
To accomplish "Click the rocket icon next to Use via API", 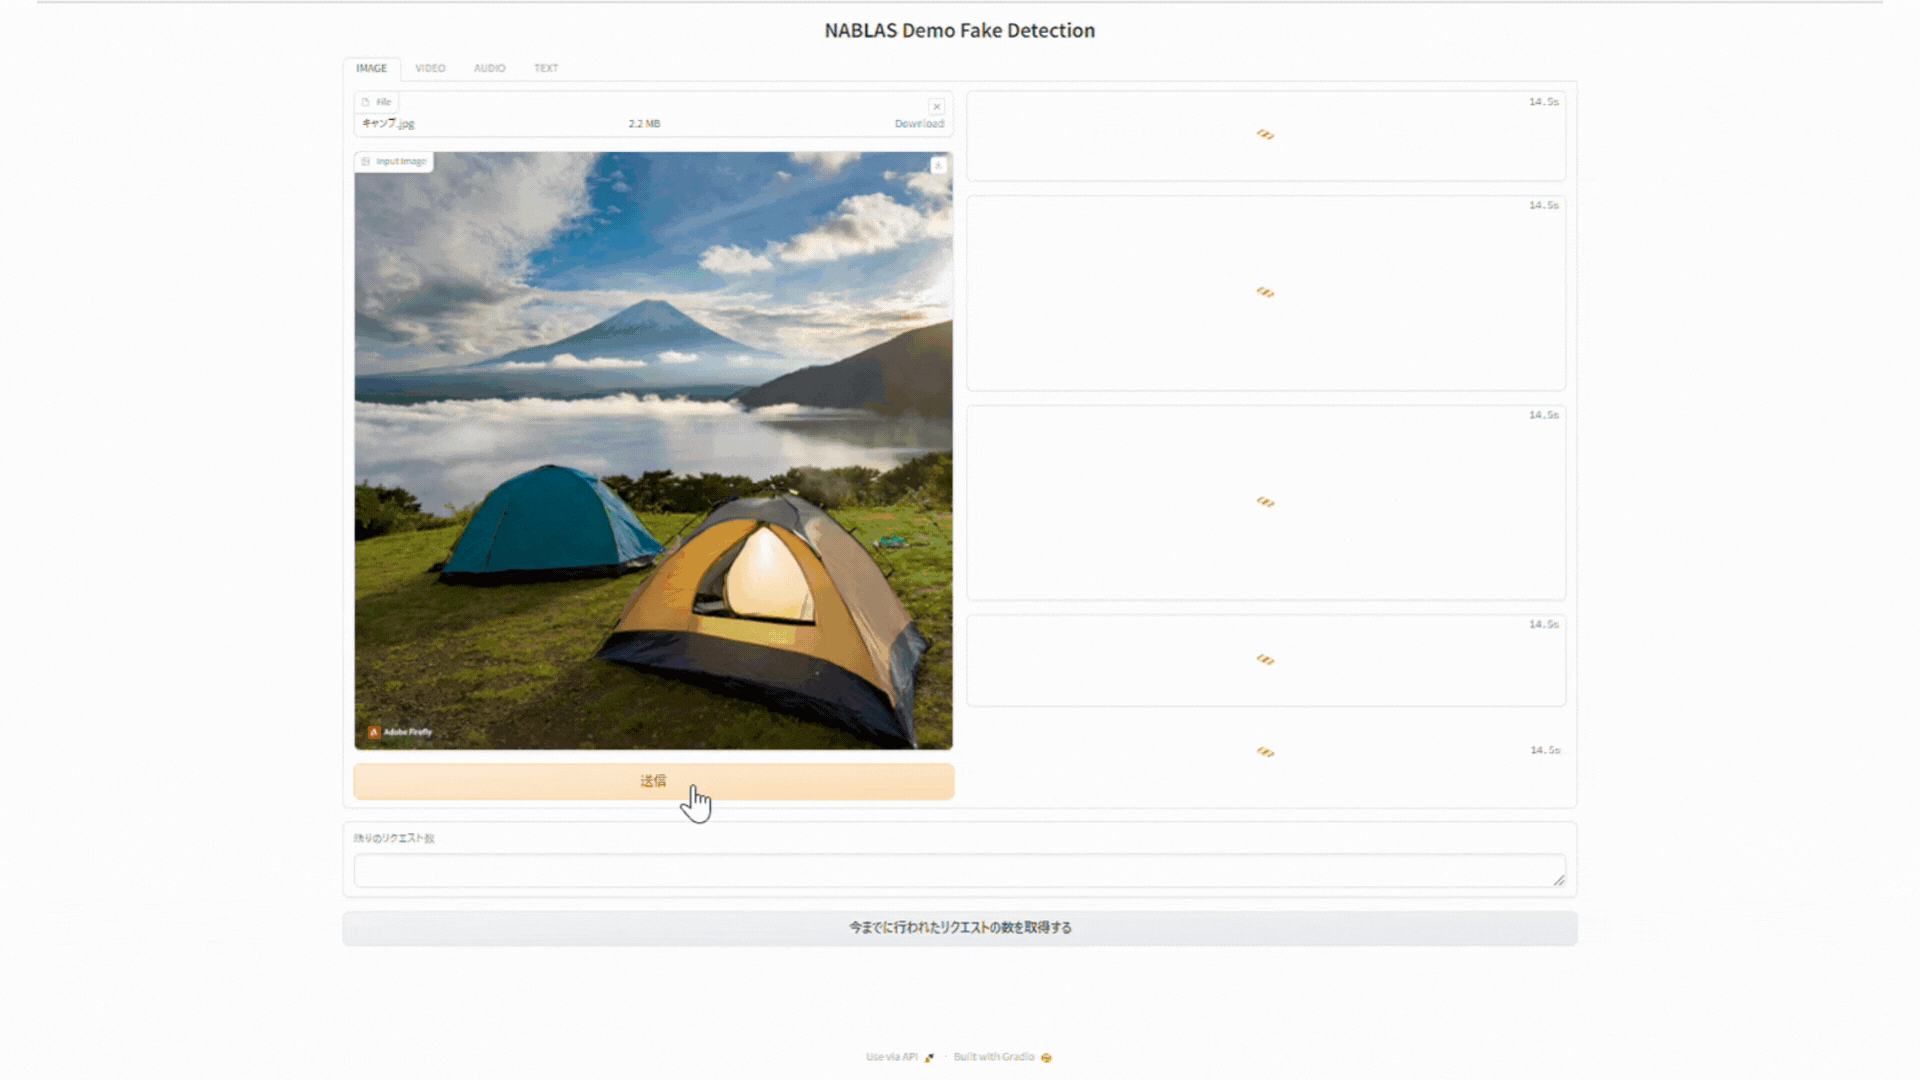I will 929,1058.
